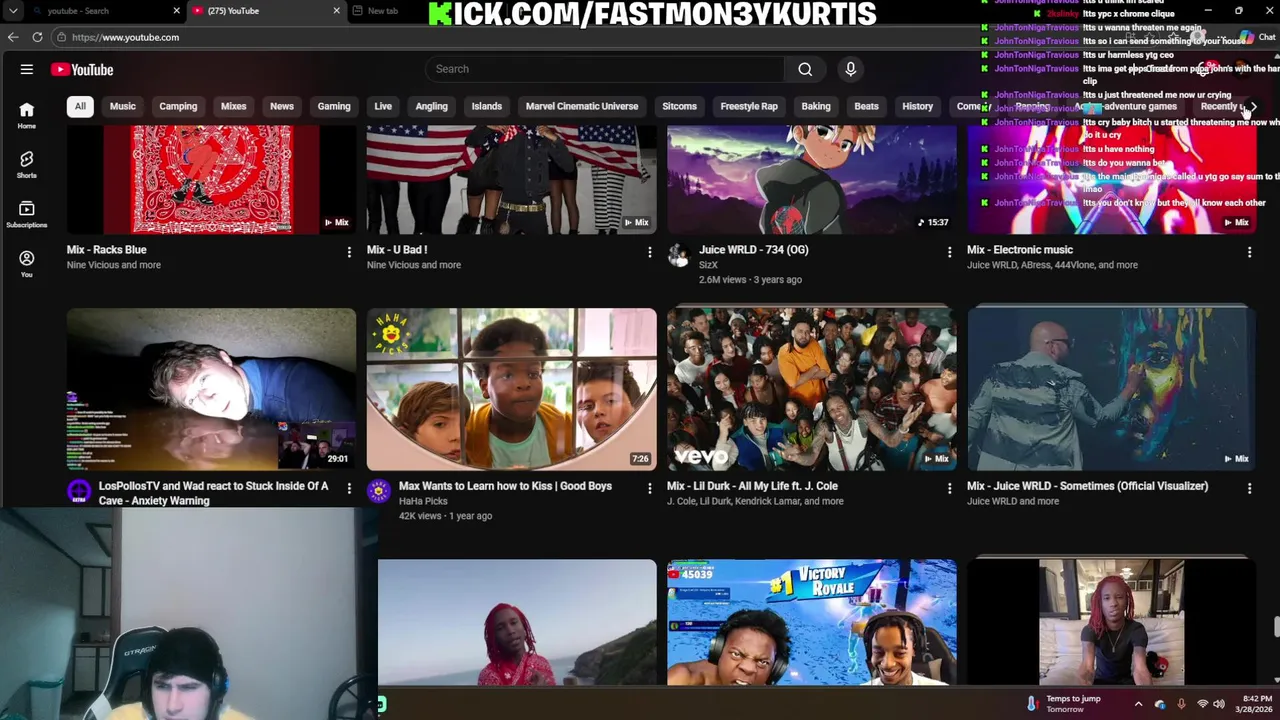The height and width of the screenshot is (720, 1280).
Task: Open the You section in sidebar
Action: (x=27, y=264)
